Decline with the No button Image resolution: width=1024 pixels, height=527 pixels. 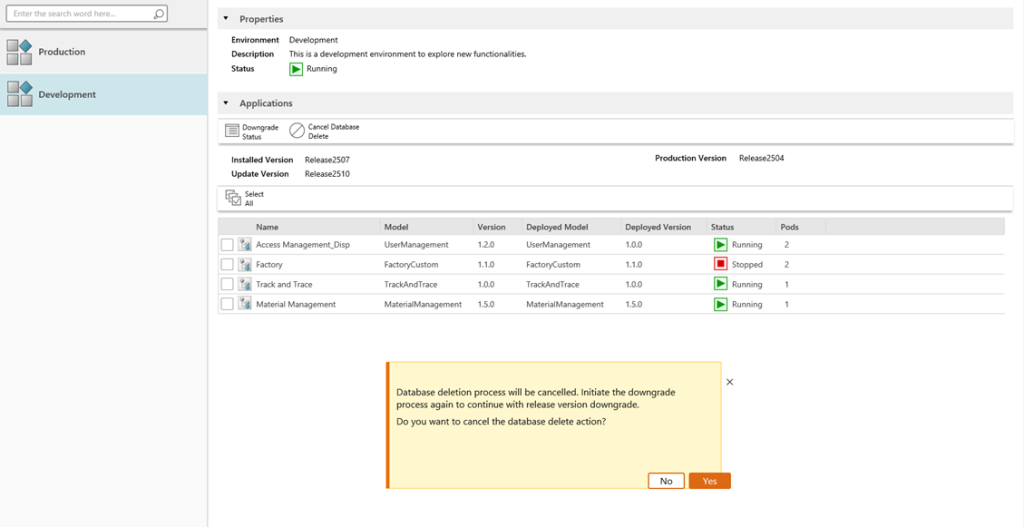pyautogui.click(x=666, y=481)
